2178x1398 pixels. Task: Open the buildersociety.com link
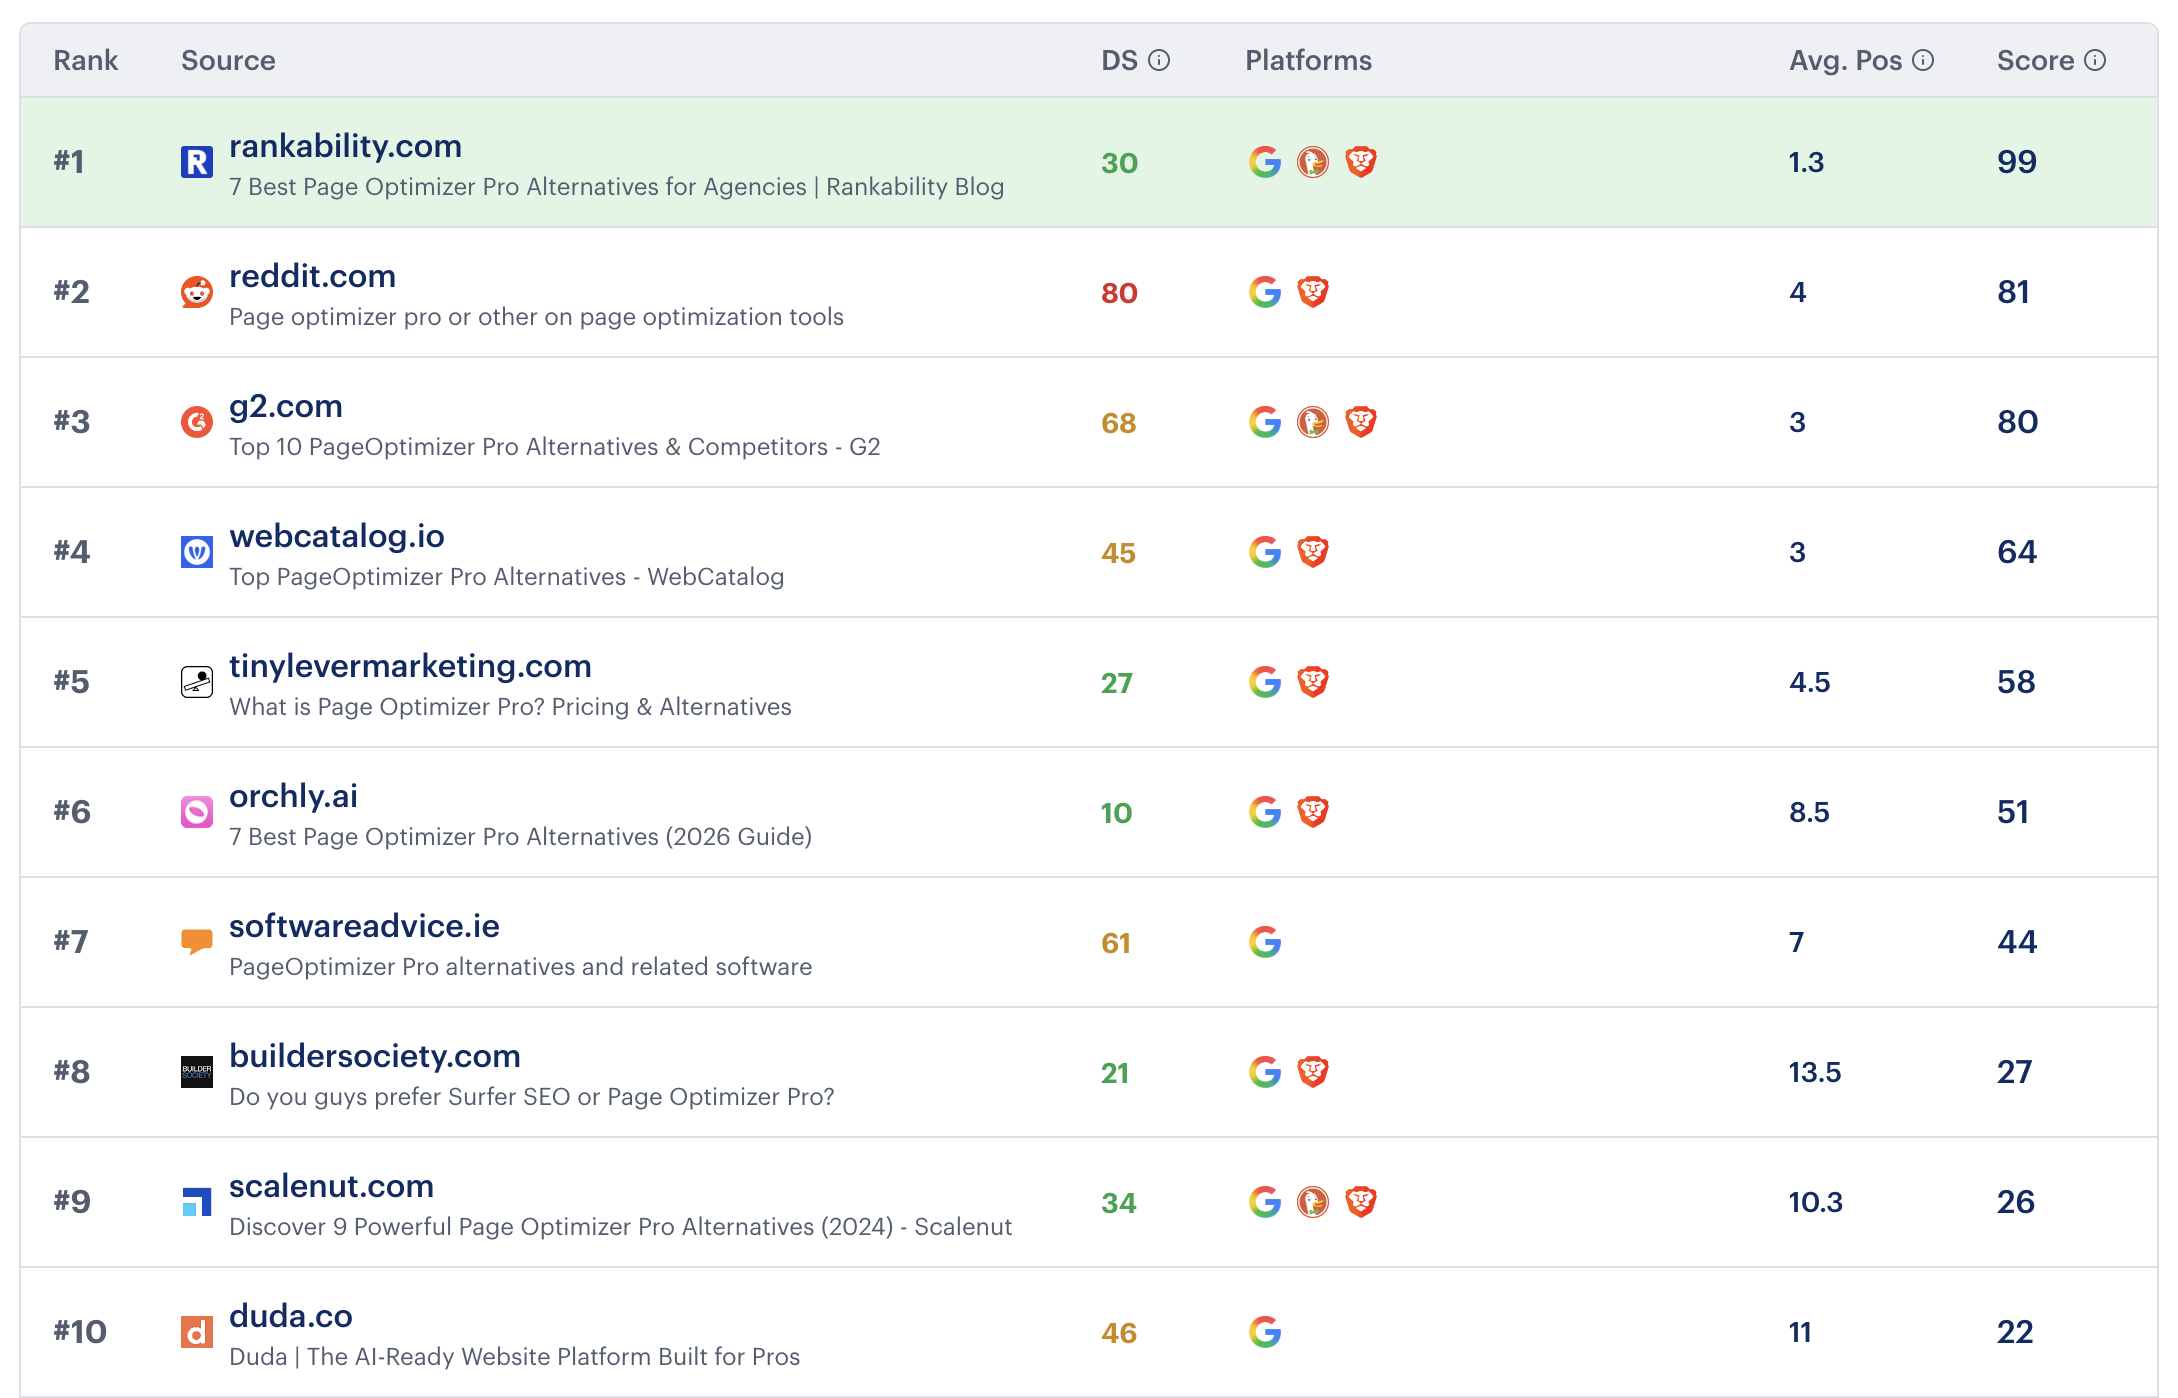[374, 1056]
